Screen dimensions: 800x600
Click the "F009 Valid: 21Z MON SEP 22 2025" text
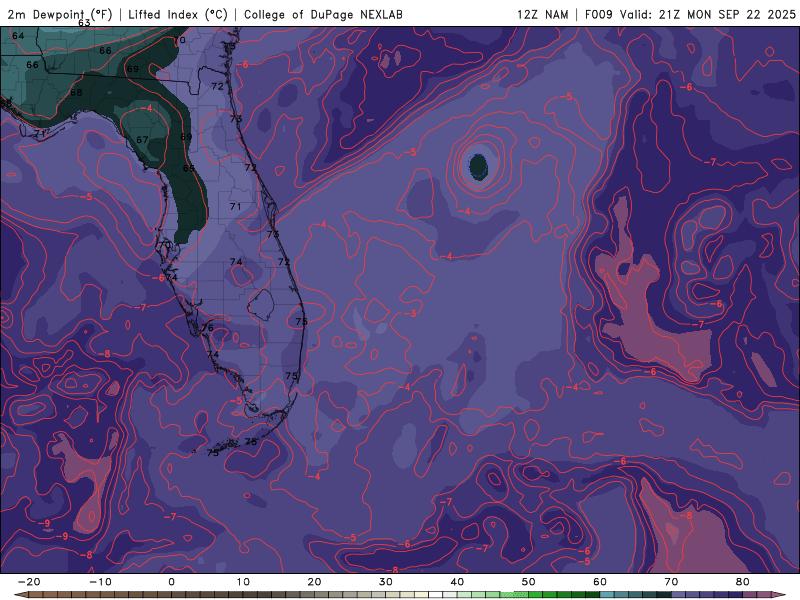pos(690,14)
